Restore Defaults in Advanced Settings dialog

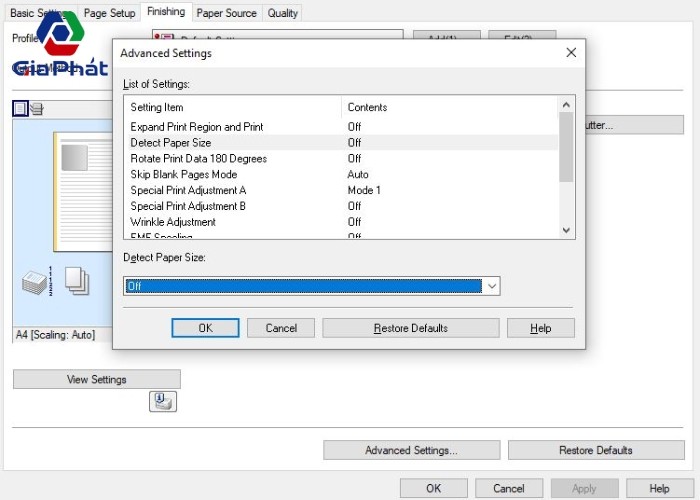[411, 328]
